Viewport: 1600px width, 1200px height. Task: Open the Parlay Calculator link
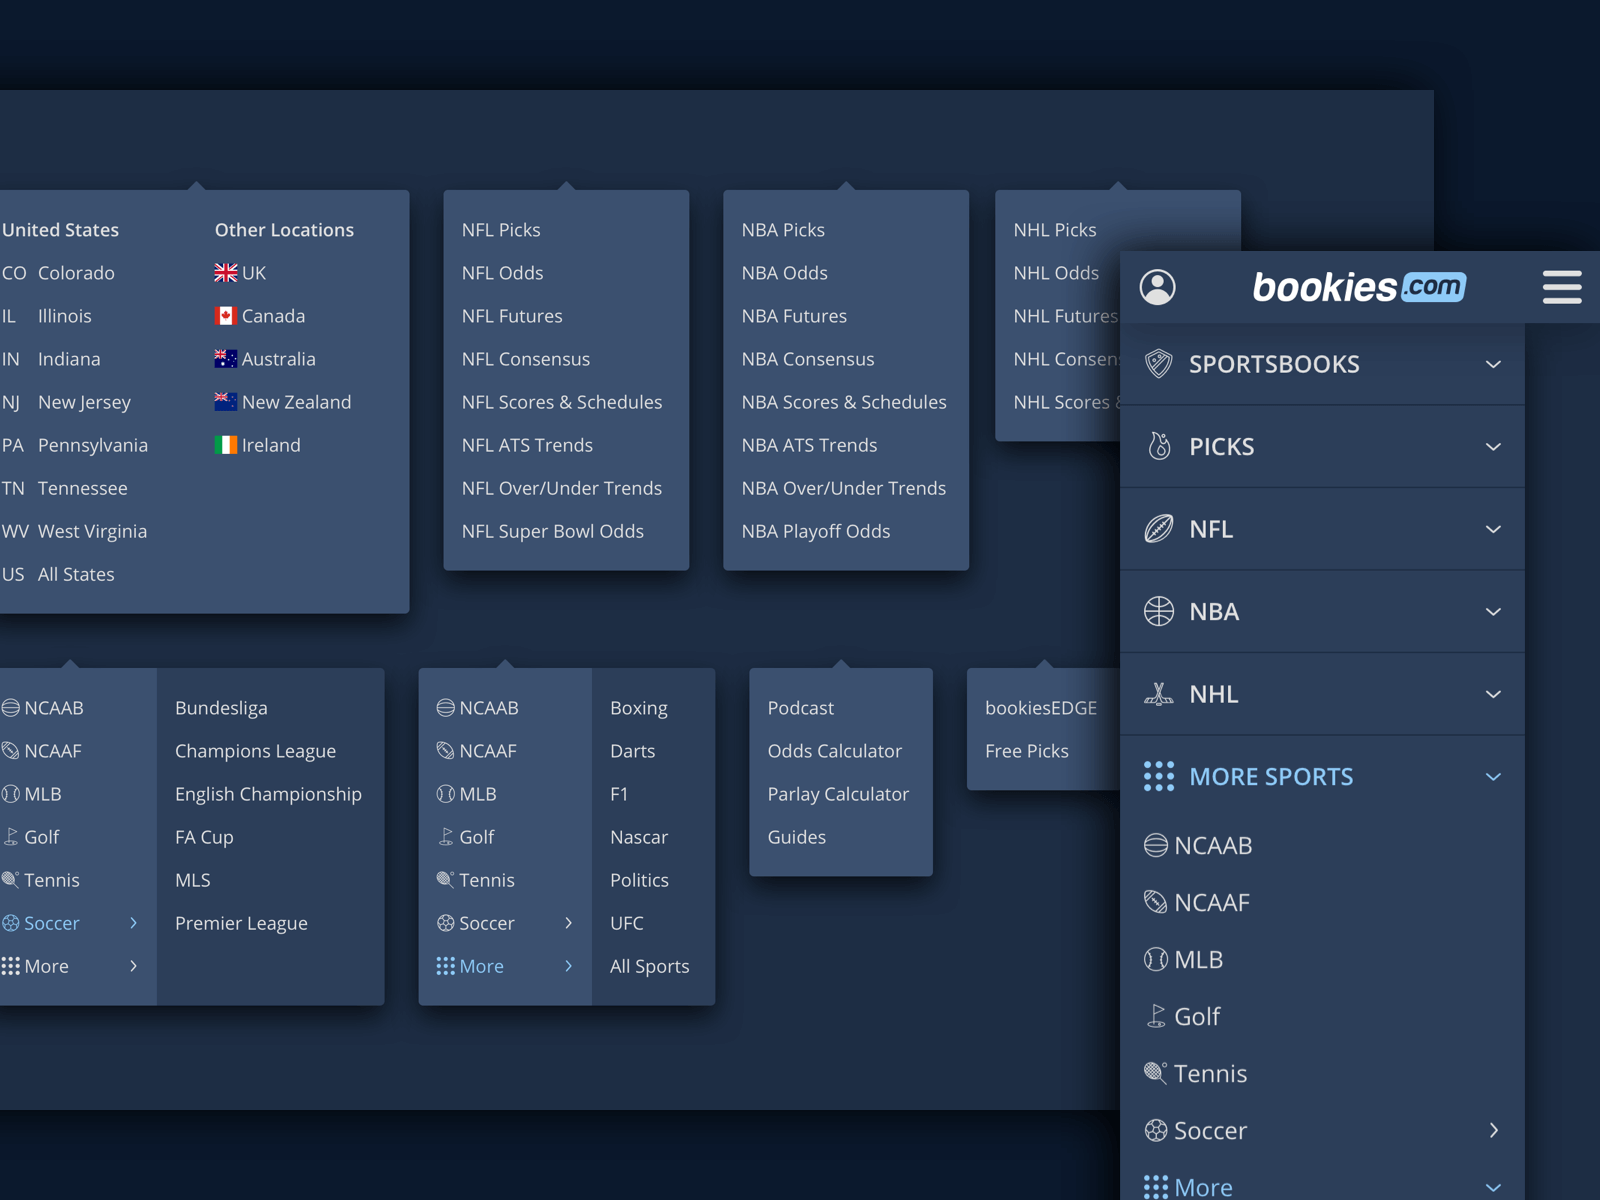[x=838, y=794]
